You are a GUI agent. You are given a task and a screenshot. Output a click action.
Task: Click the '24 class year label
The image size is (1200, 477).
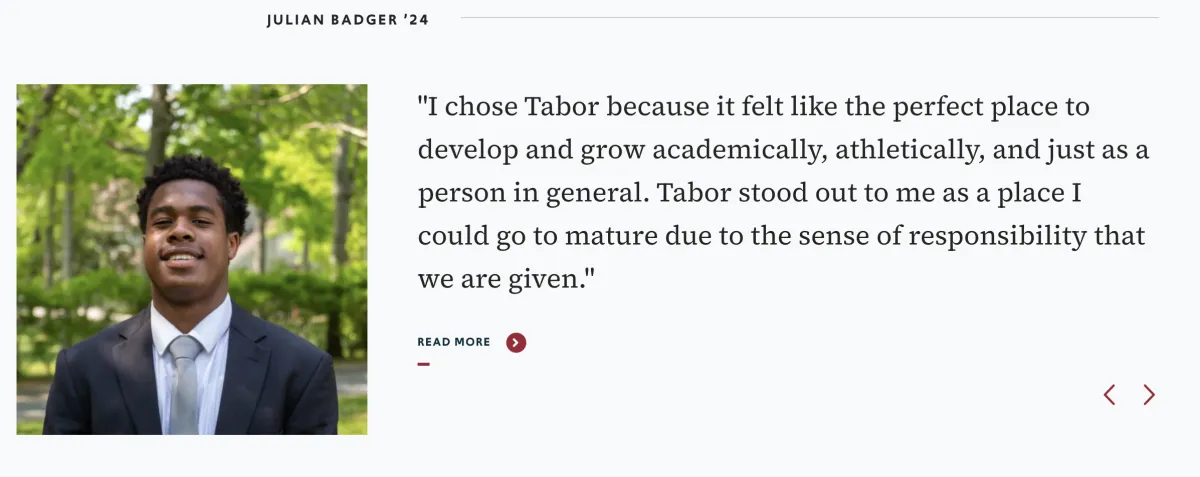click(x=416, y=20)
